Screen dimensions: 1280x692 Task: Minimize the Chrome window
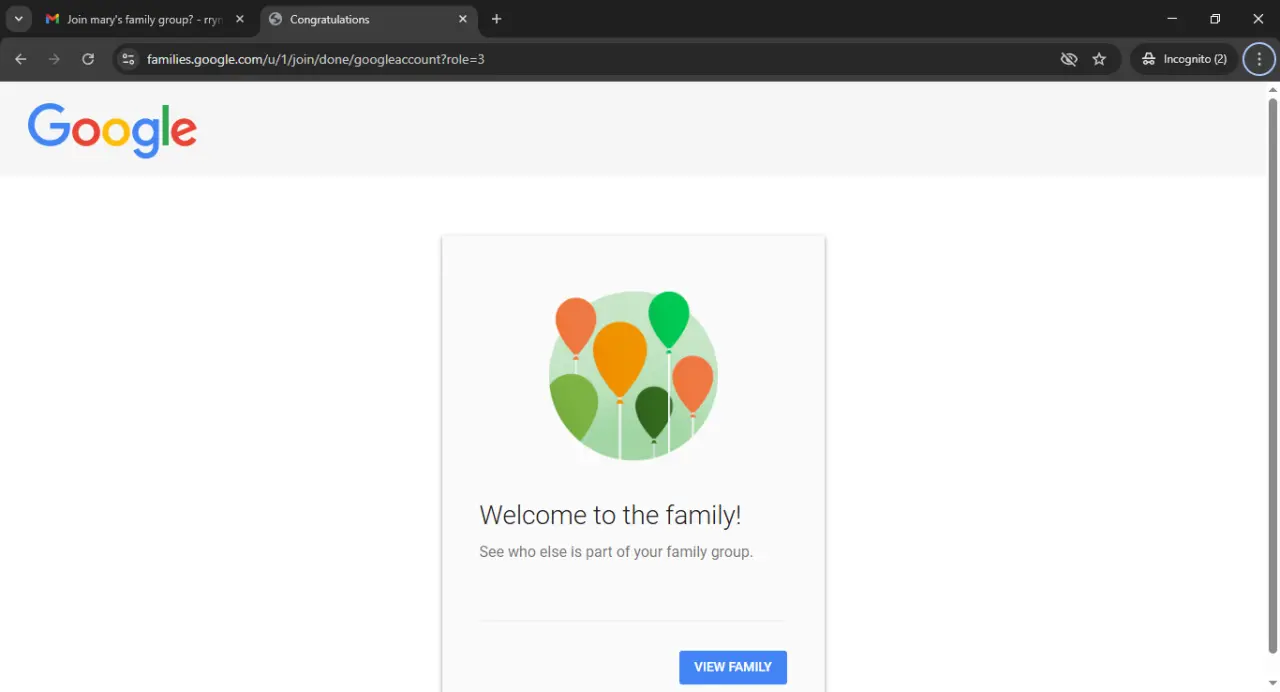point(1172,19)
